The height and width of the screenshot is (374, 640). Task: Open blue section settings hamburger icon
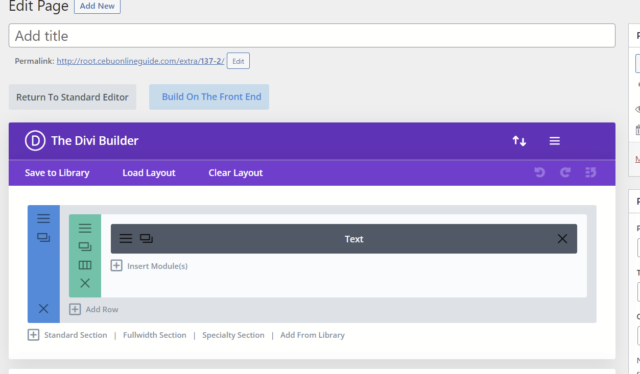[x=44, y=218]
